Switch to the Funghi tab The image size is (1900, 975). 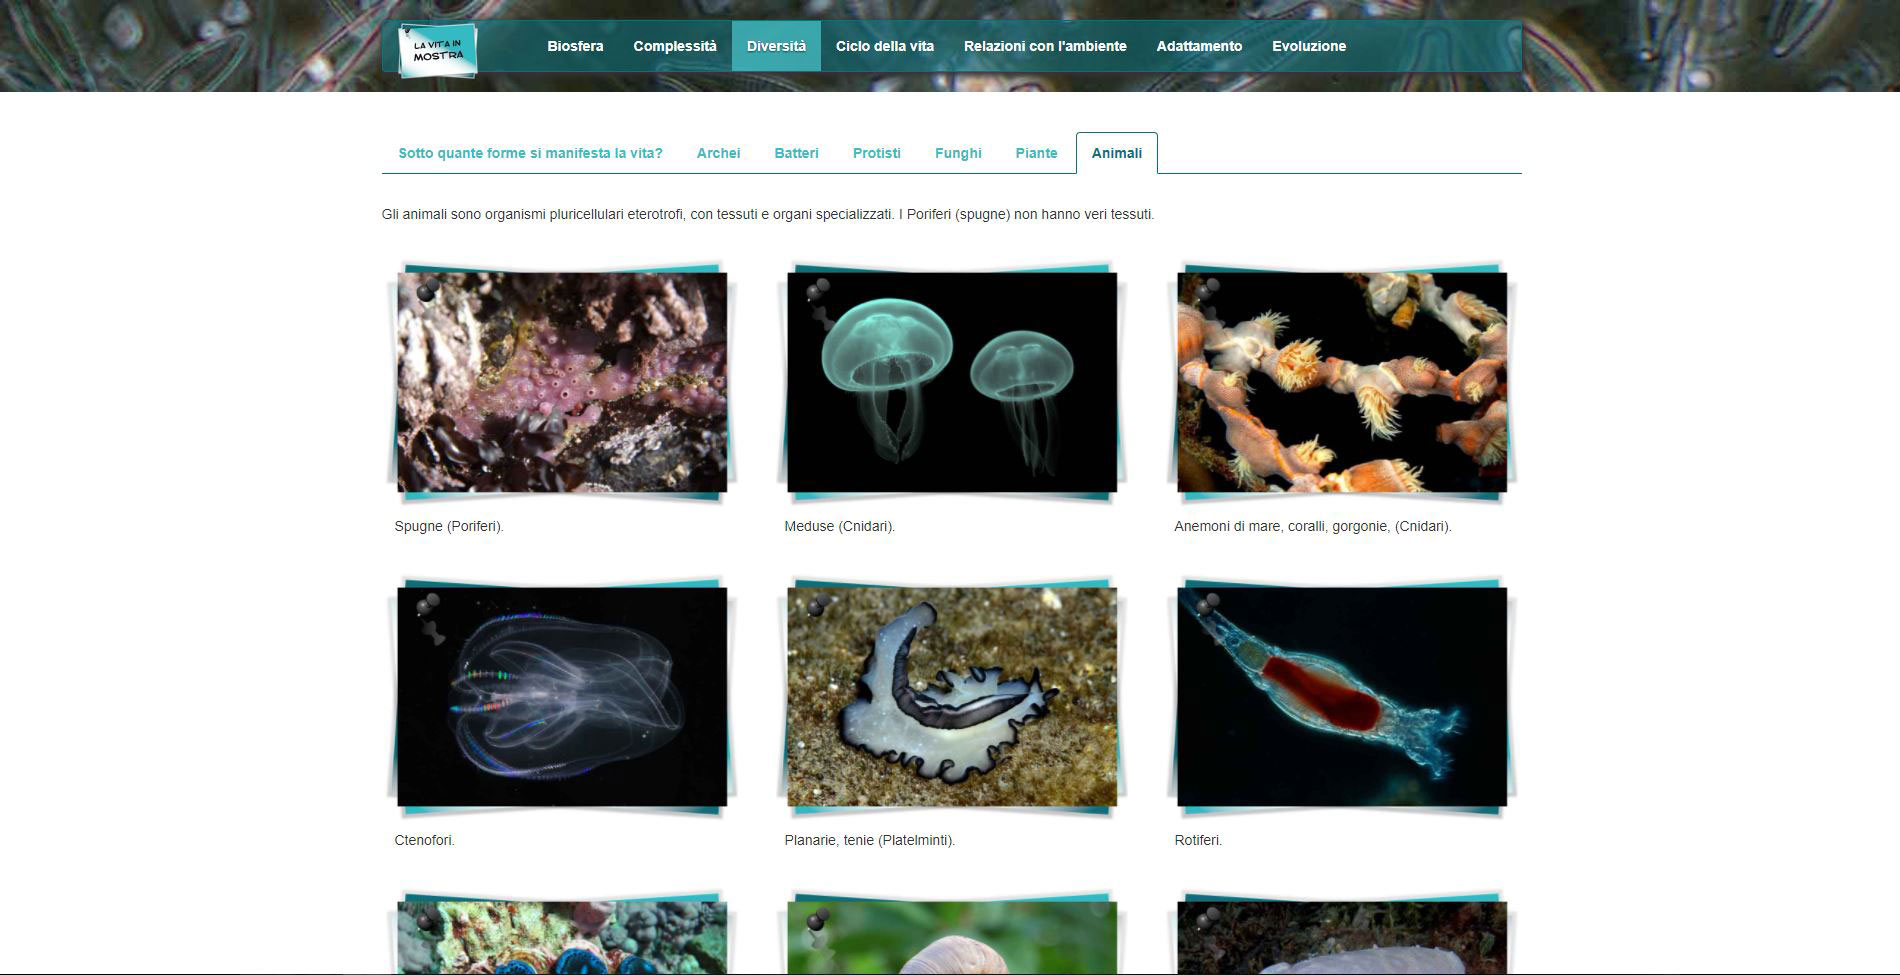(x=958, y=153)
